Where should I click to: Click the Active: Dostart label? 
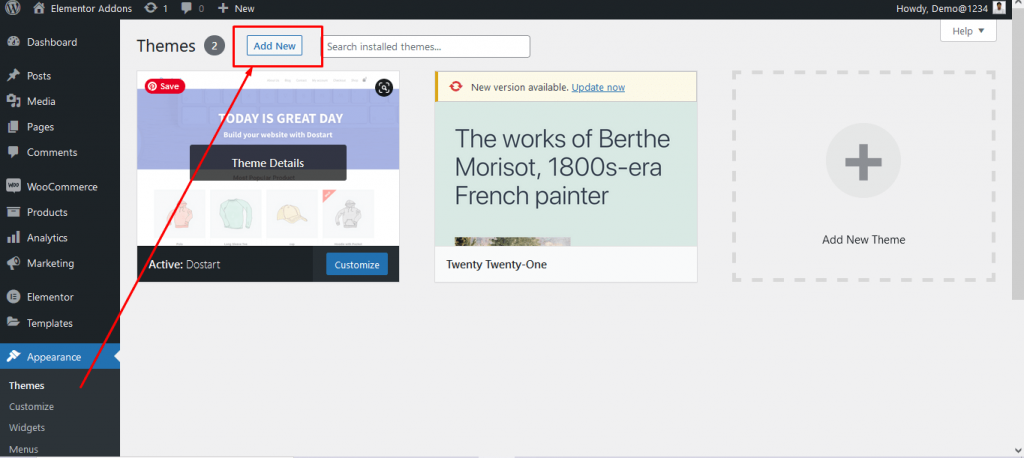coord(184,265)
